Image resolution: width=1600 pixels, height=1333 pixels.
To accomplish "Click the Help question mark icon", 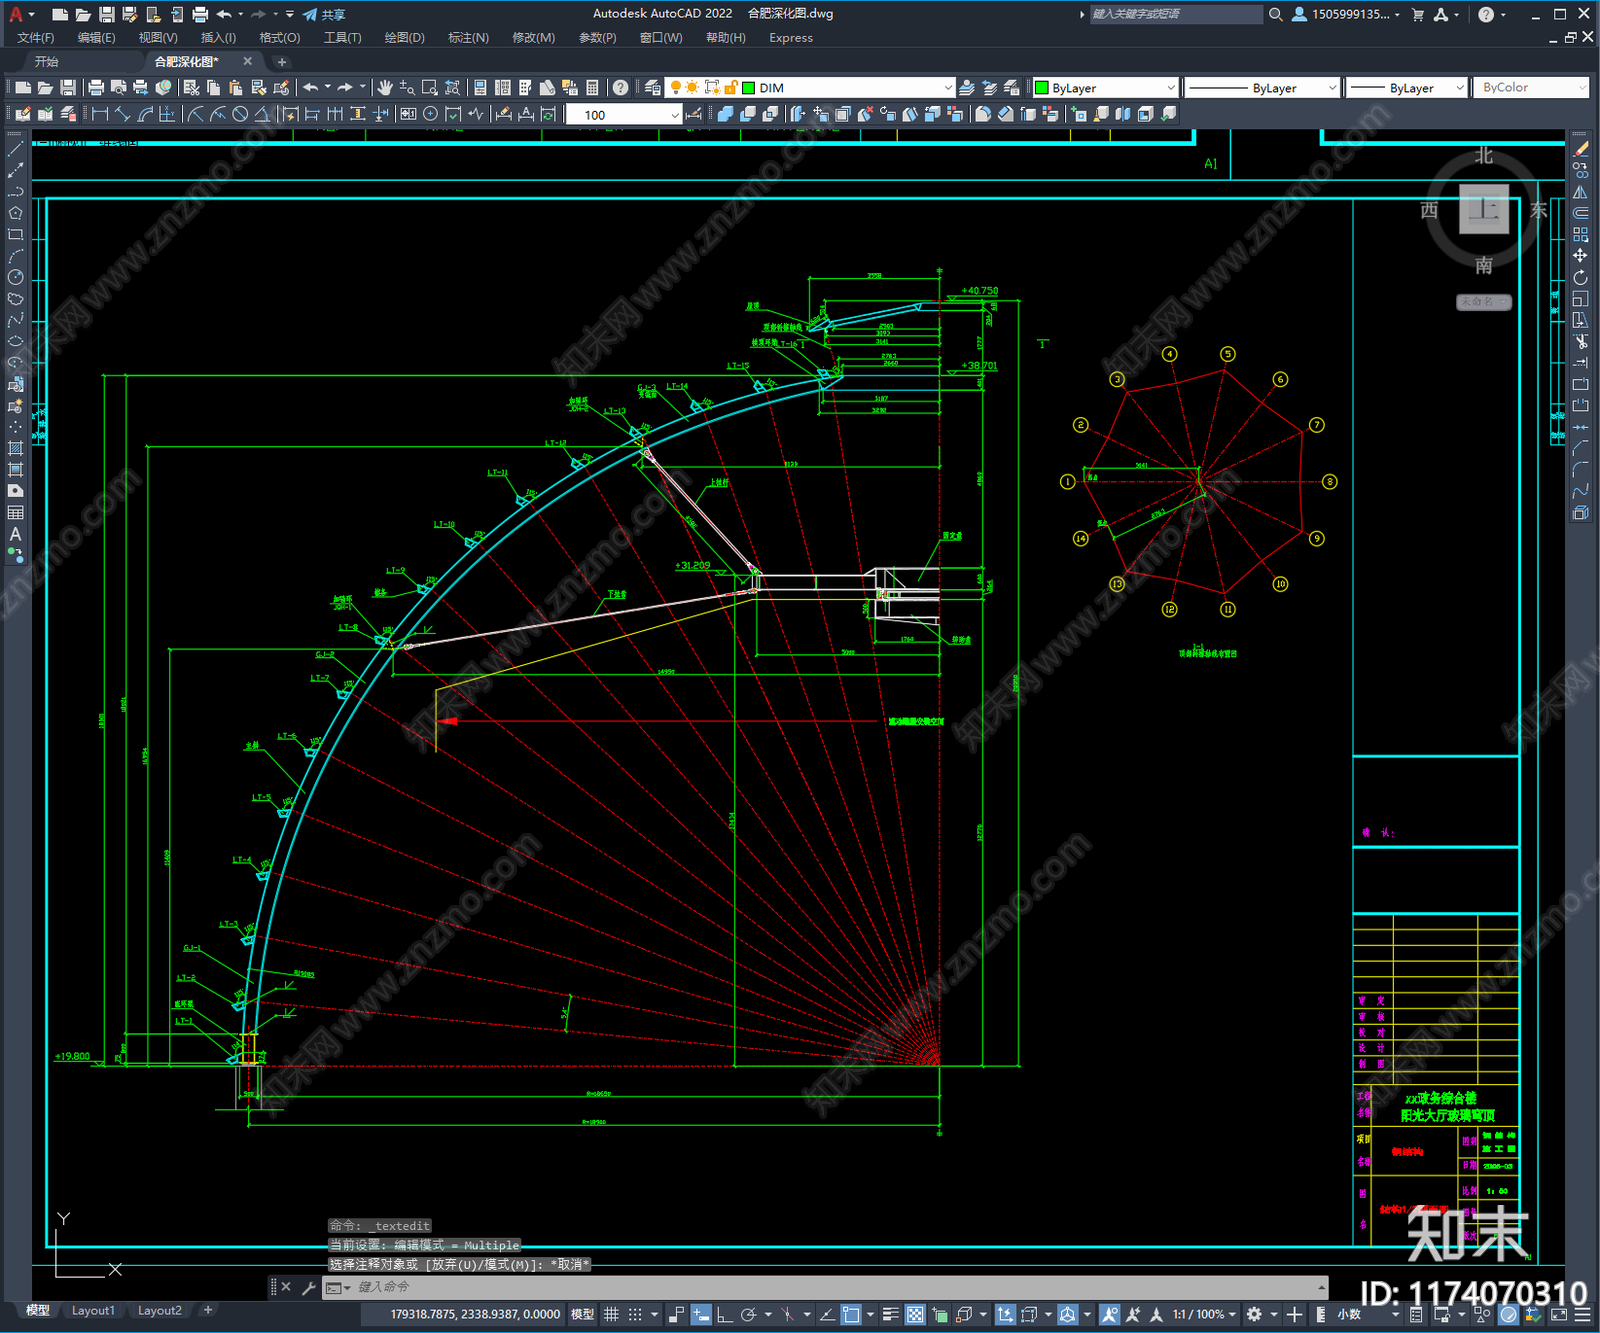I will pos(620,88).
